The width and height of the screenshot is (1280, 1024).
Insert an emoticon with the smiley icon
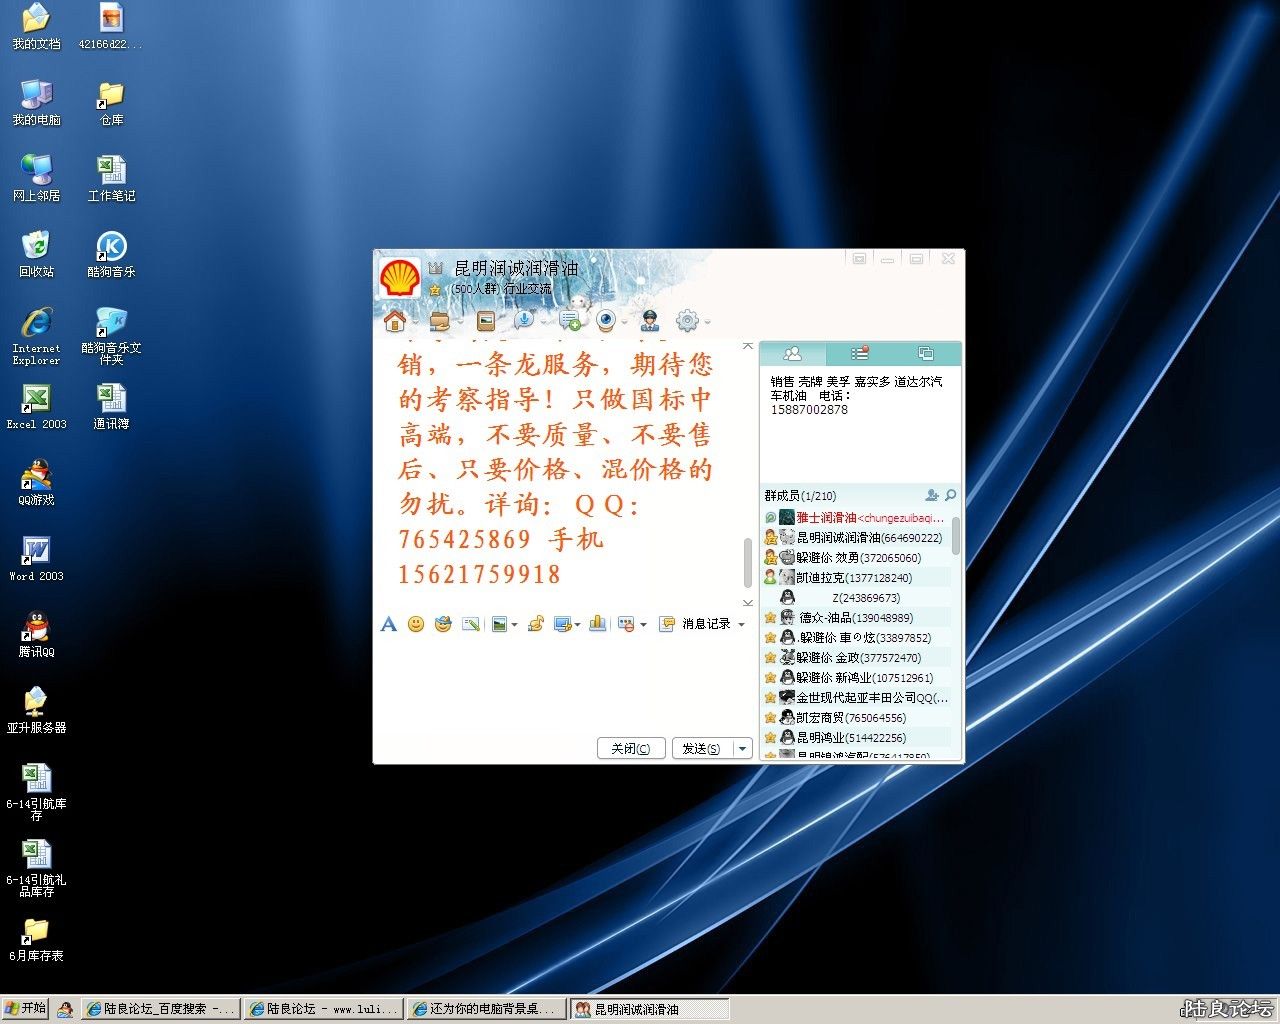pos(416,624)
